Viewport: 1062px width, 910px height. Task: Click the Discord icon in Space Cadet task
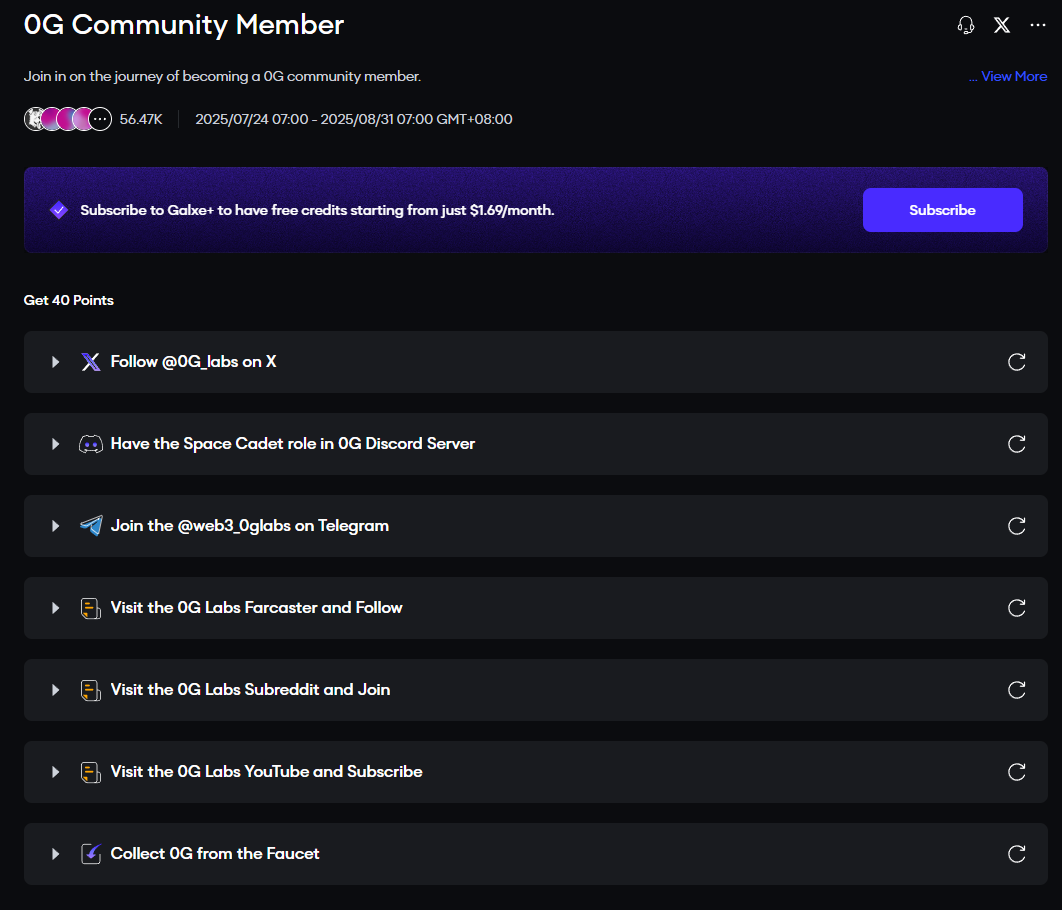pos(91,444)
